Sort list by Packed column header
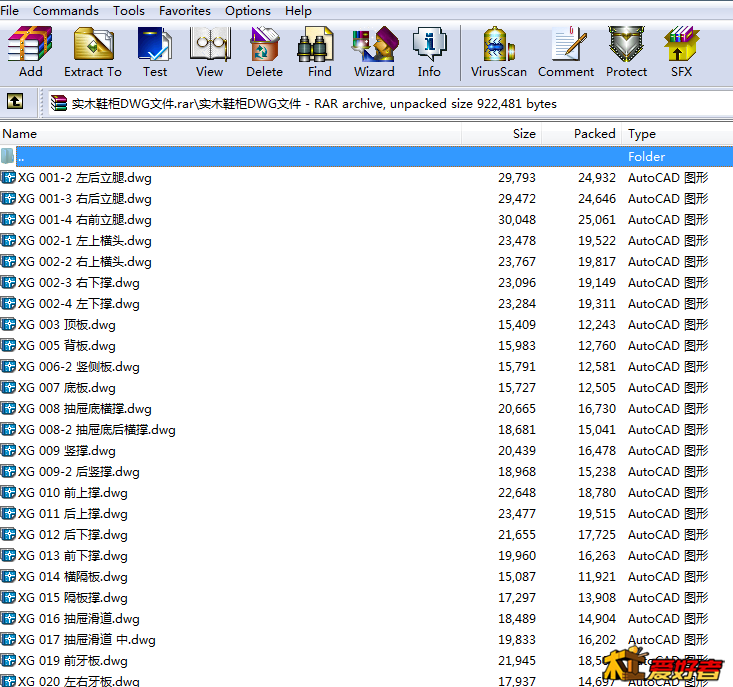This screenshot has width=733, height=687. tap(582, 134)
